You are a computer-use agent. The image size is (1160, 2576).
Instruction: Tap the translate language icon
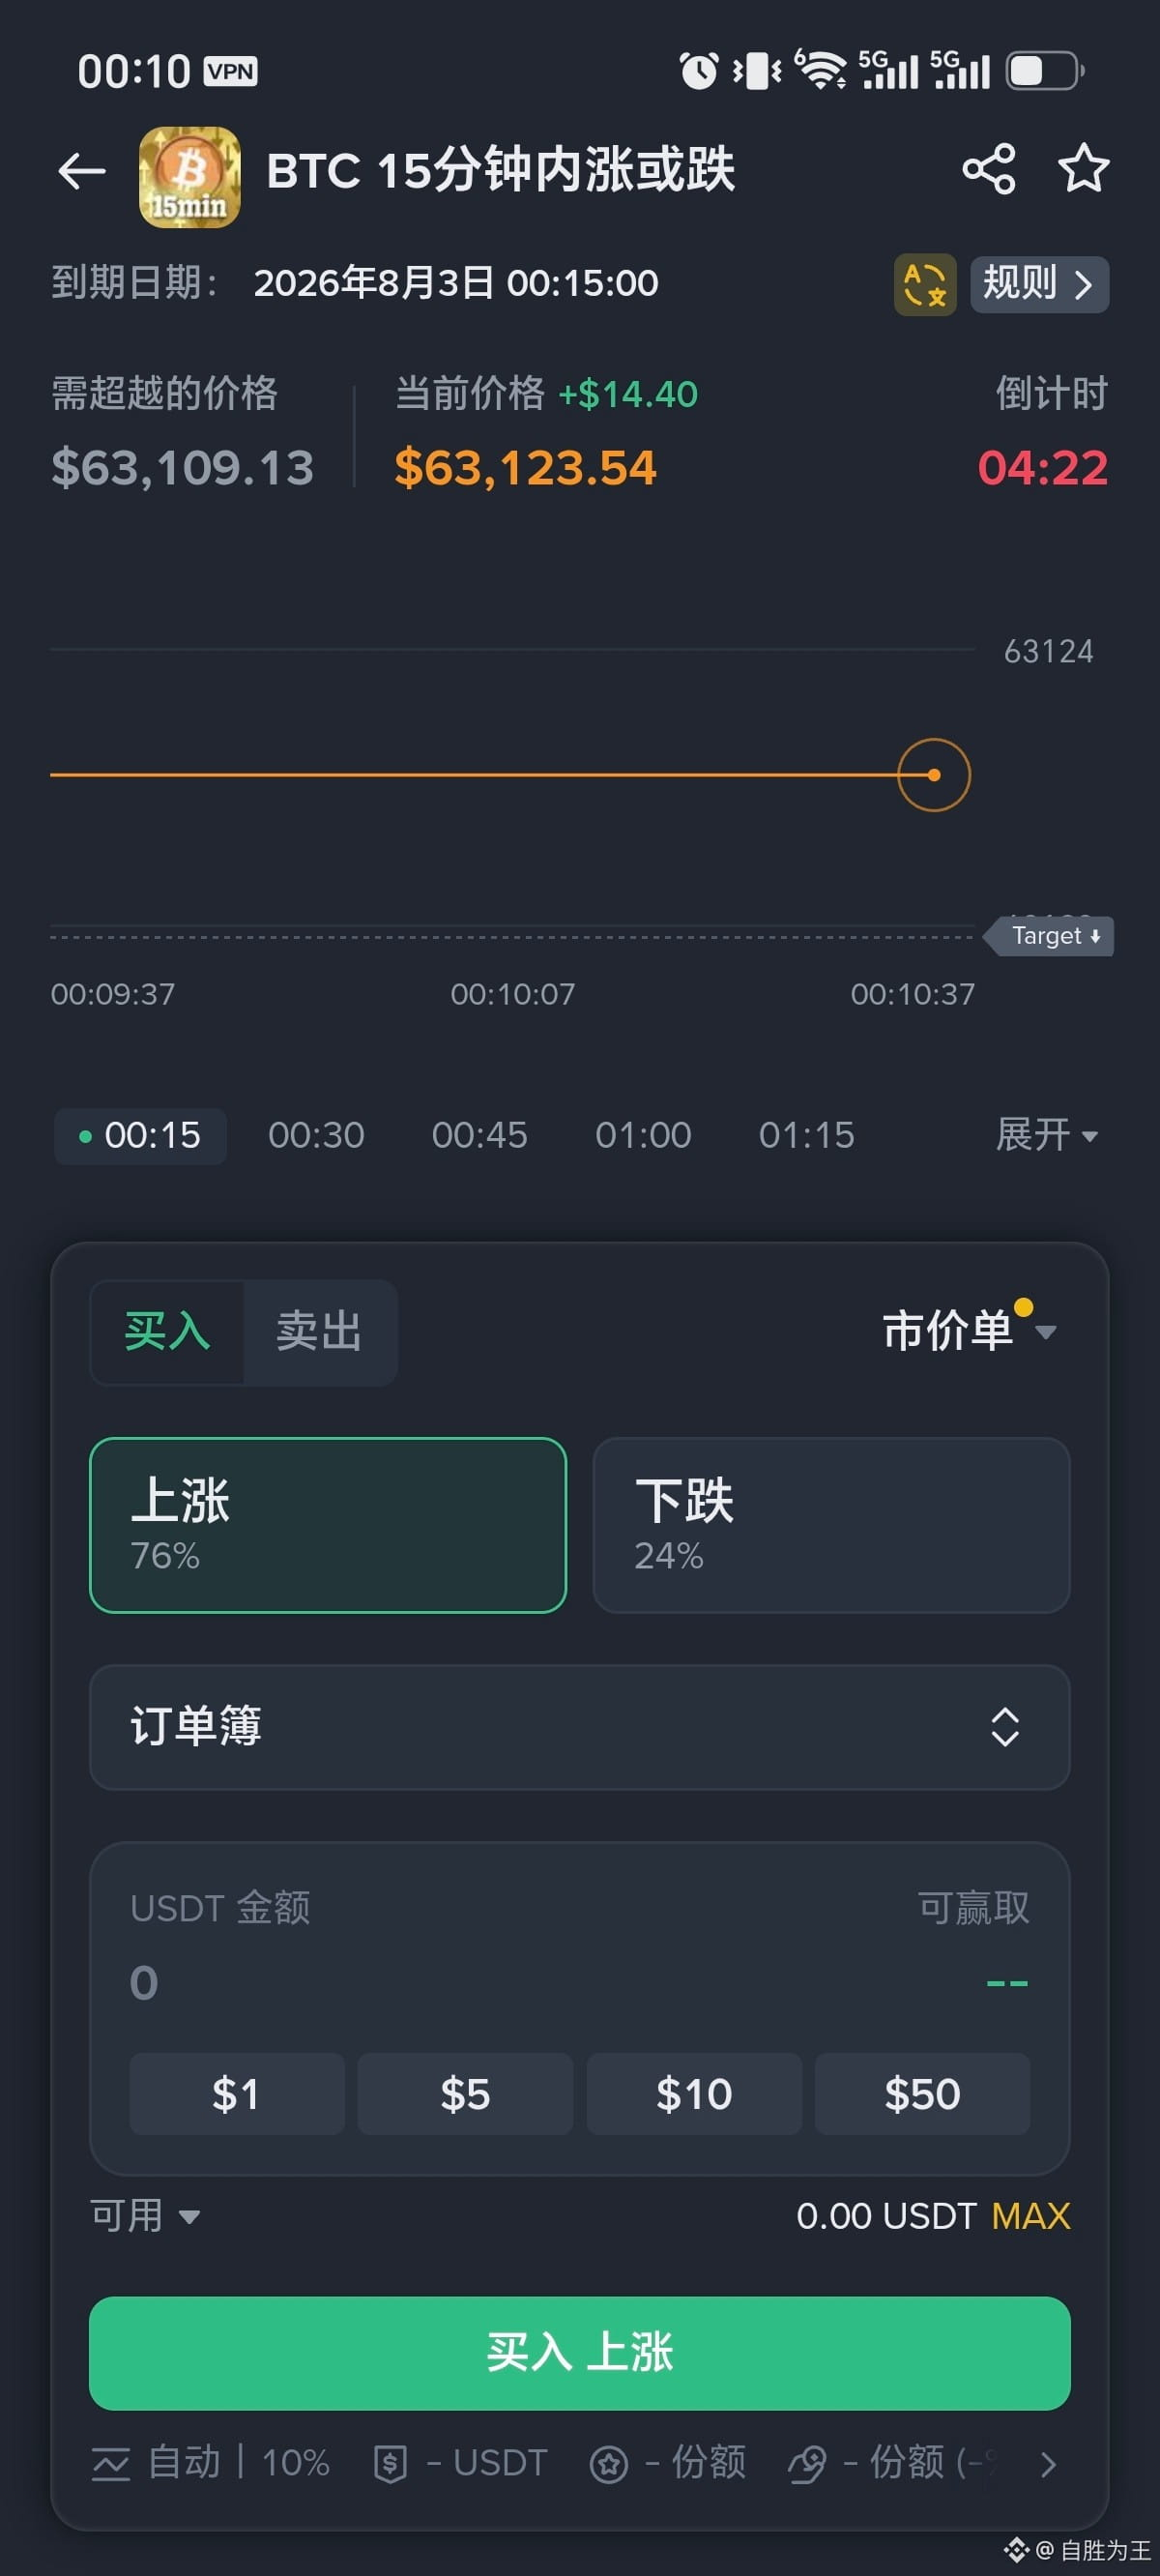[x=924, y=285]
